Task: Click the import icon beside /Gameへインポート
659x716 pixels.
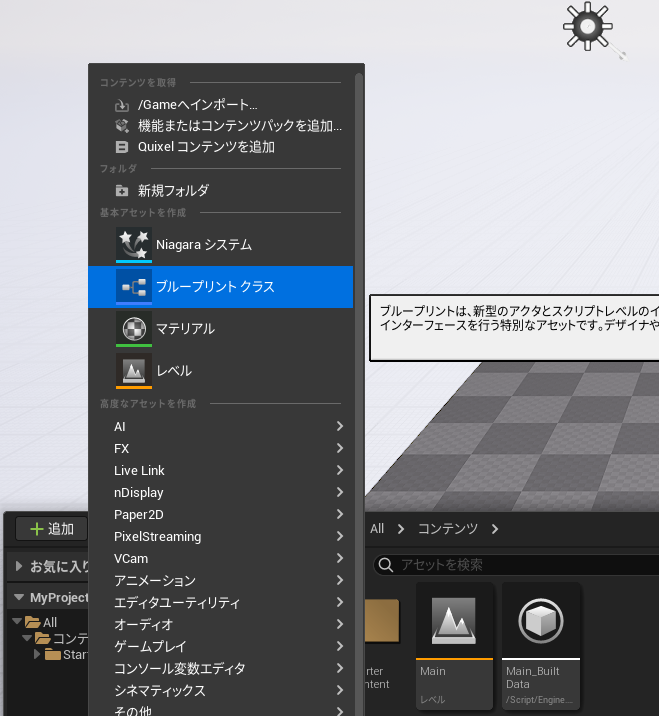Action: tap(121, 105)
